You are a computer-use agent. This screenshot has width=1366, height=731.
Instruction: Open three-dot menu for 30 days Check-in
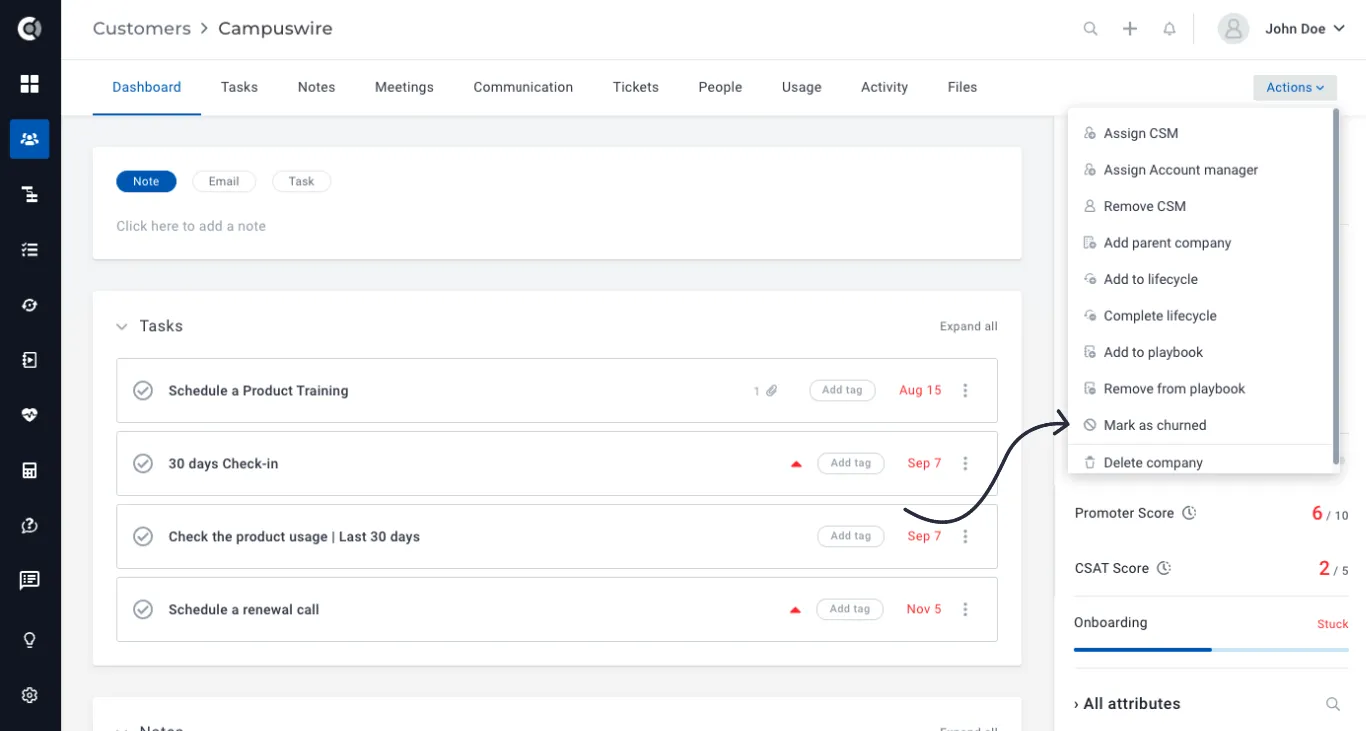point(965,464)
